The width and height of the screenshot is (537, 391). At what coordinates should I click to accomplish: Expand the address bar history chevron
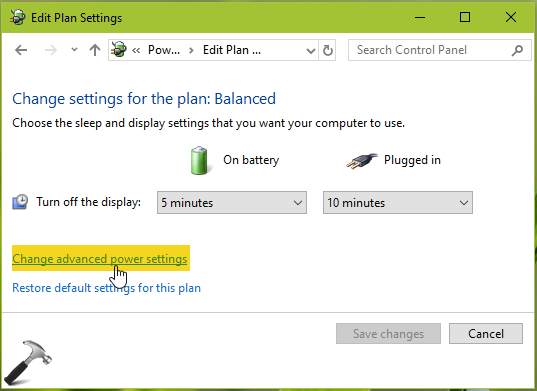click(x=311, y=51)
